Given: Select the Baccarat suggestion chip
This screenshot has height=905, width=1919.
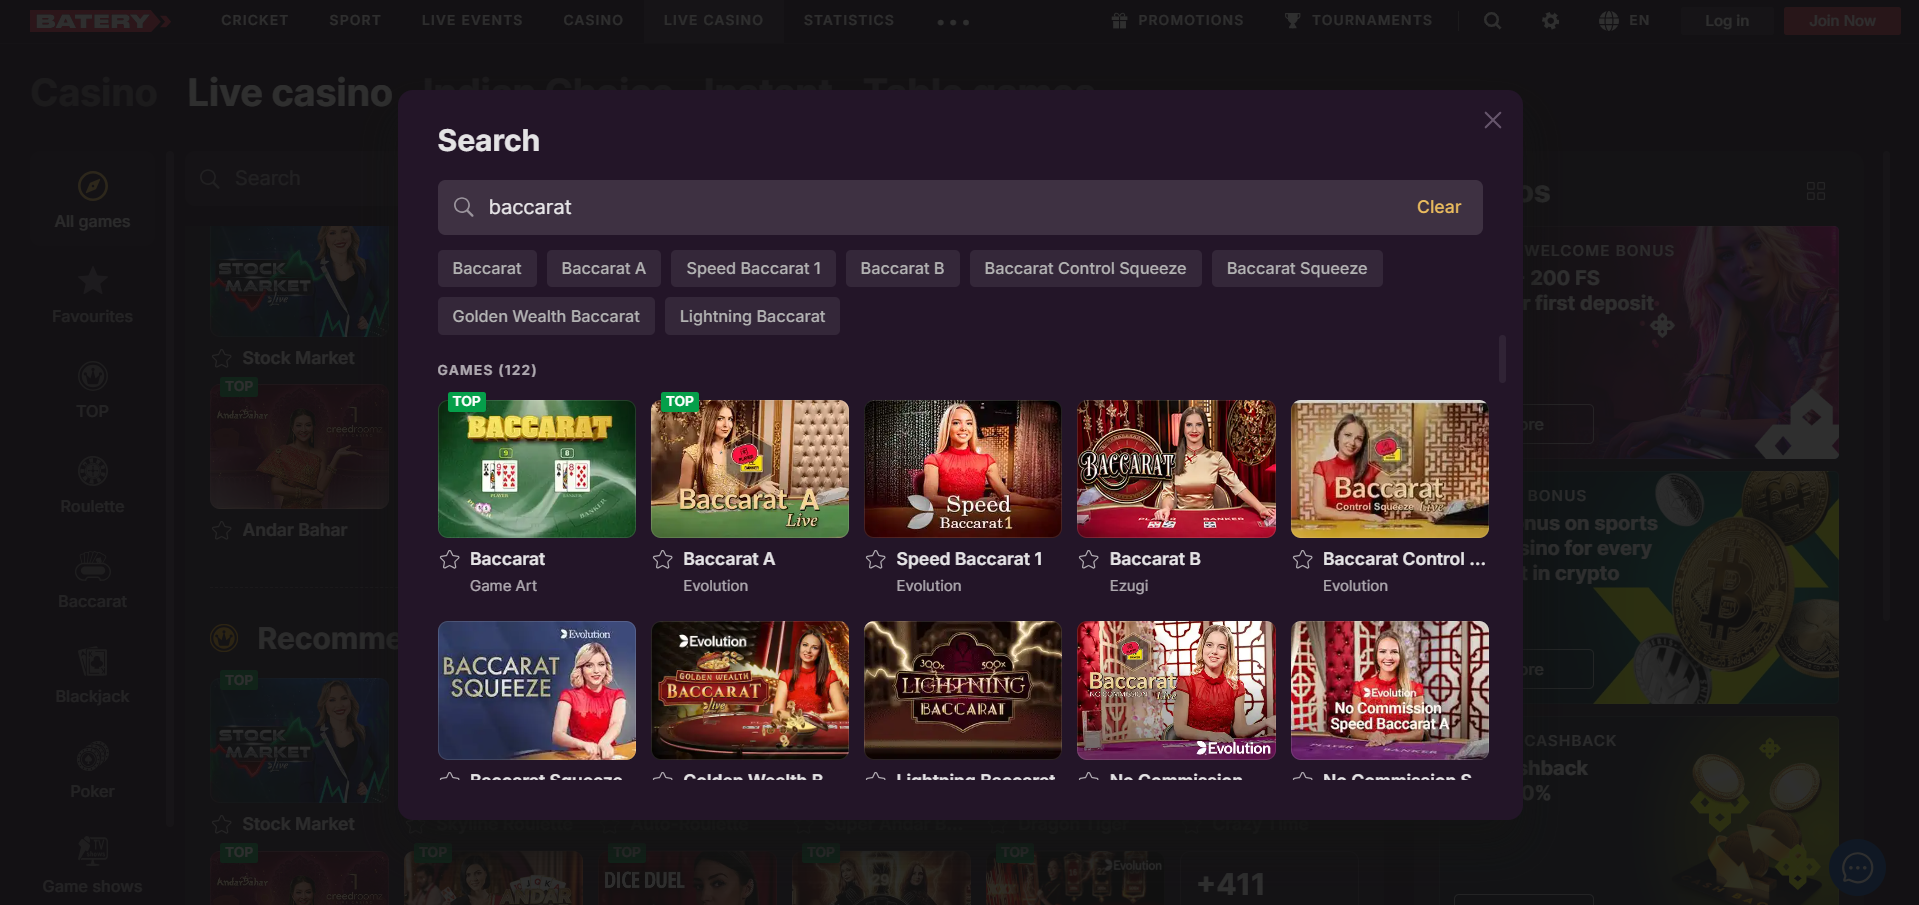Looking at the screenshot, I should click(487, 268).
